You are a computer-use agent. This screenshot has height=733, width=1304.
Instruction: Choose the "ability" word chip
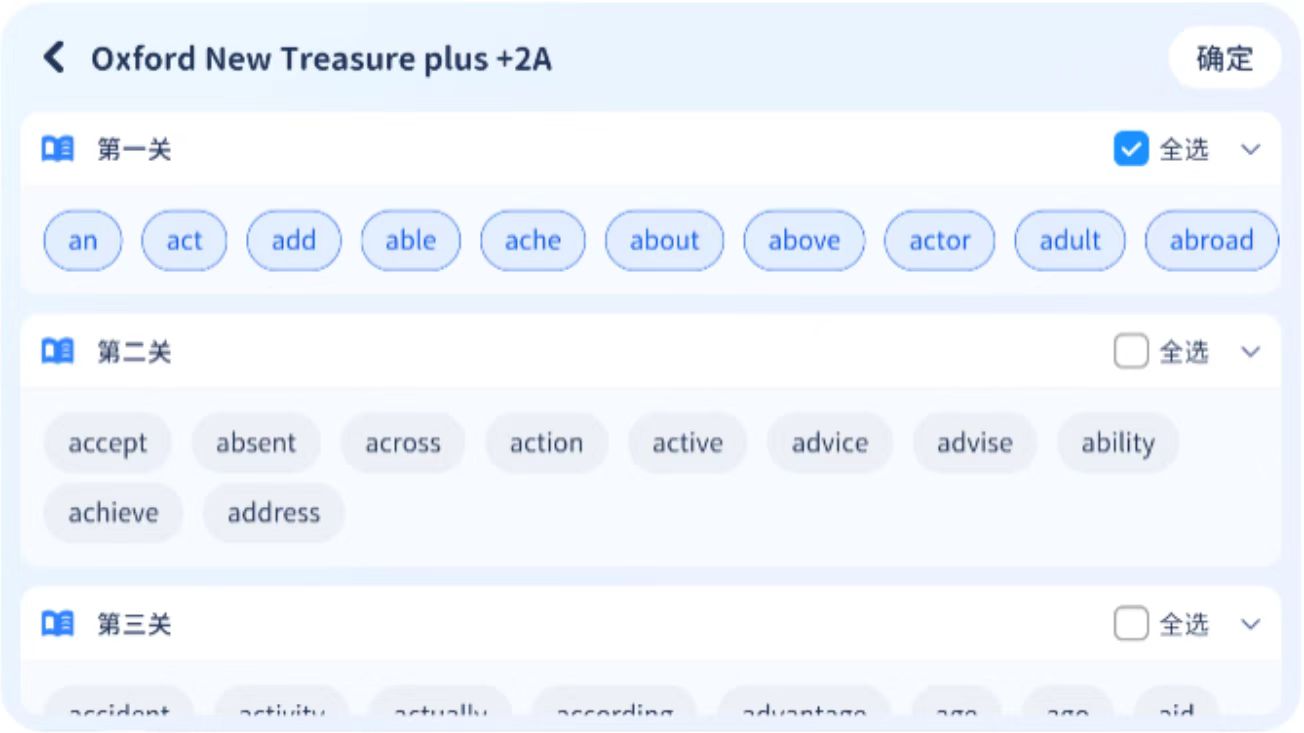click(x=1118, y=443)
